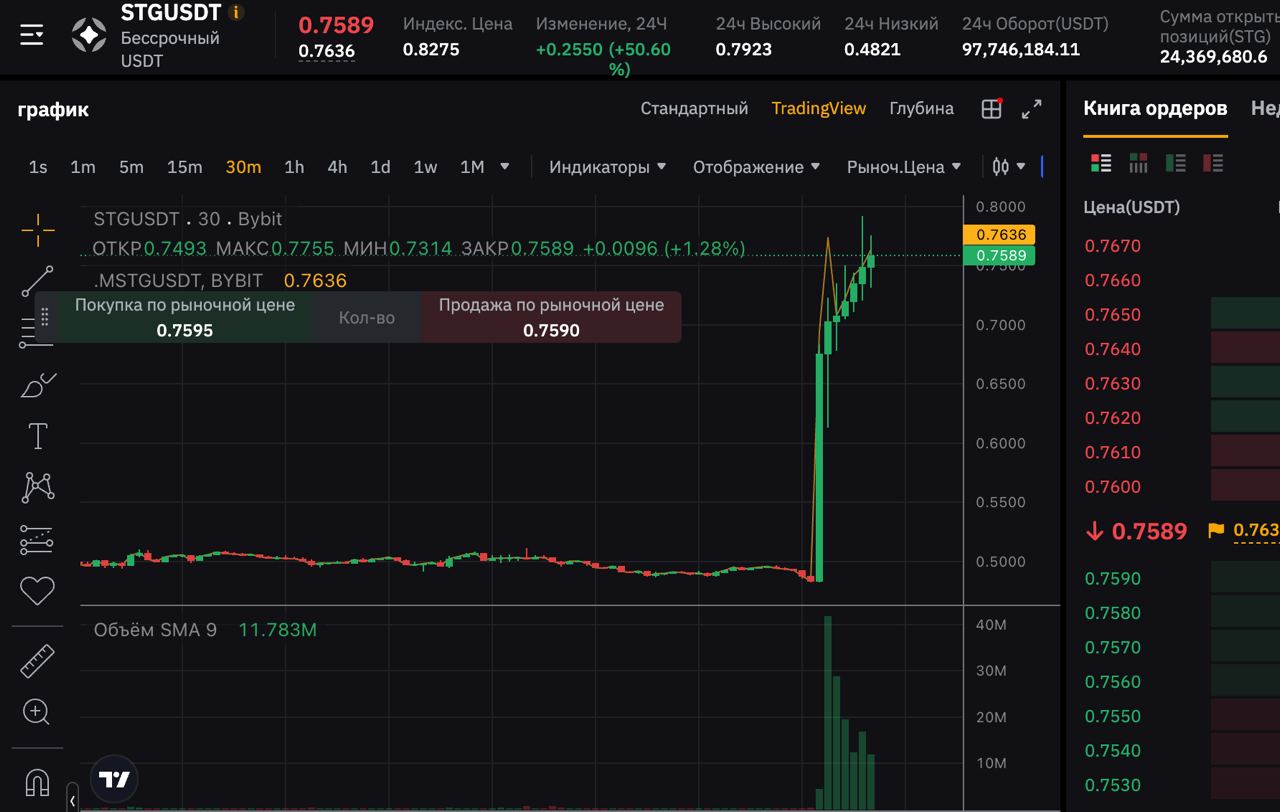This screenshot has height=812, width=1280.
Task: Set the chart interval to 4h
Action: 337,167
